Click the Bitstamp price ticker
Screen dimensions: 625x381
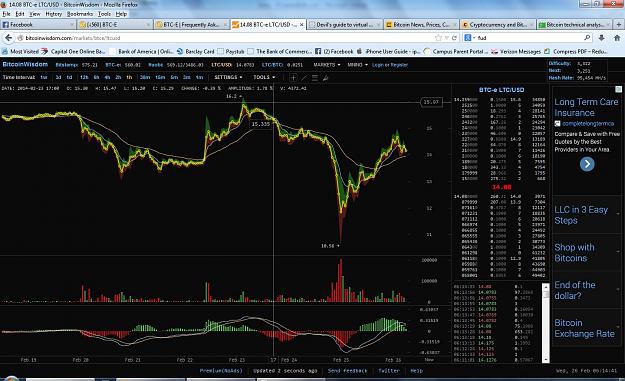[x=77, y=65]
